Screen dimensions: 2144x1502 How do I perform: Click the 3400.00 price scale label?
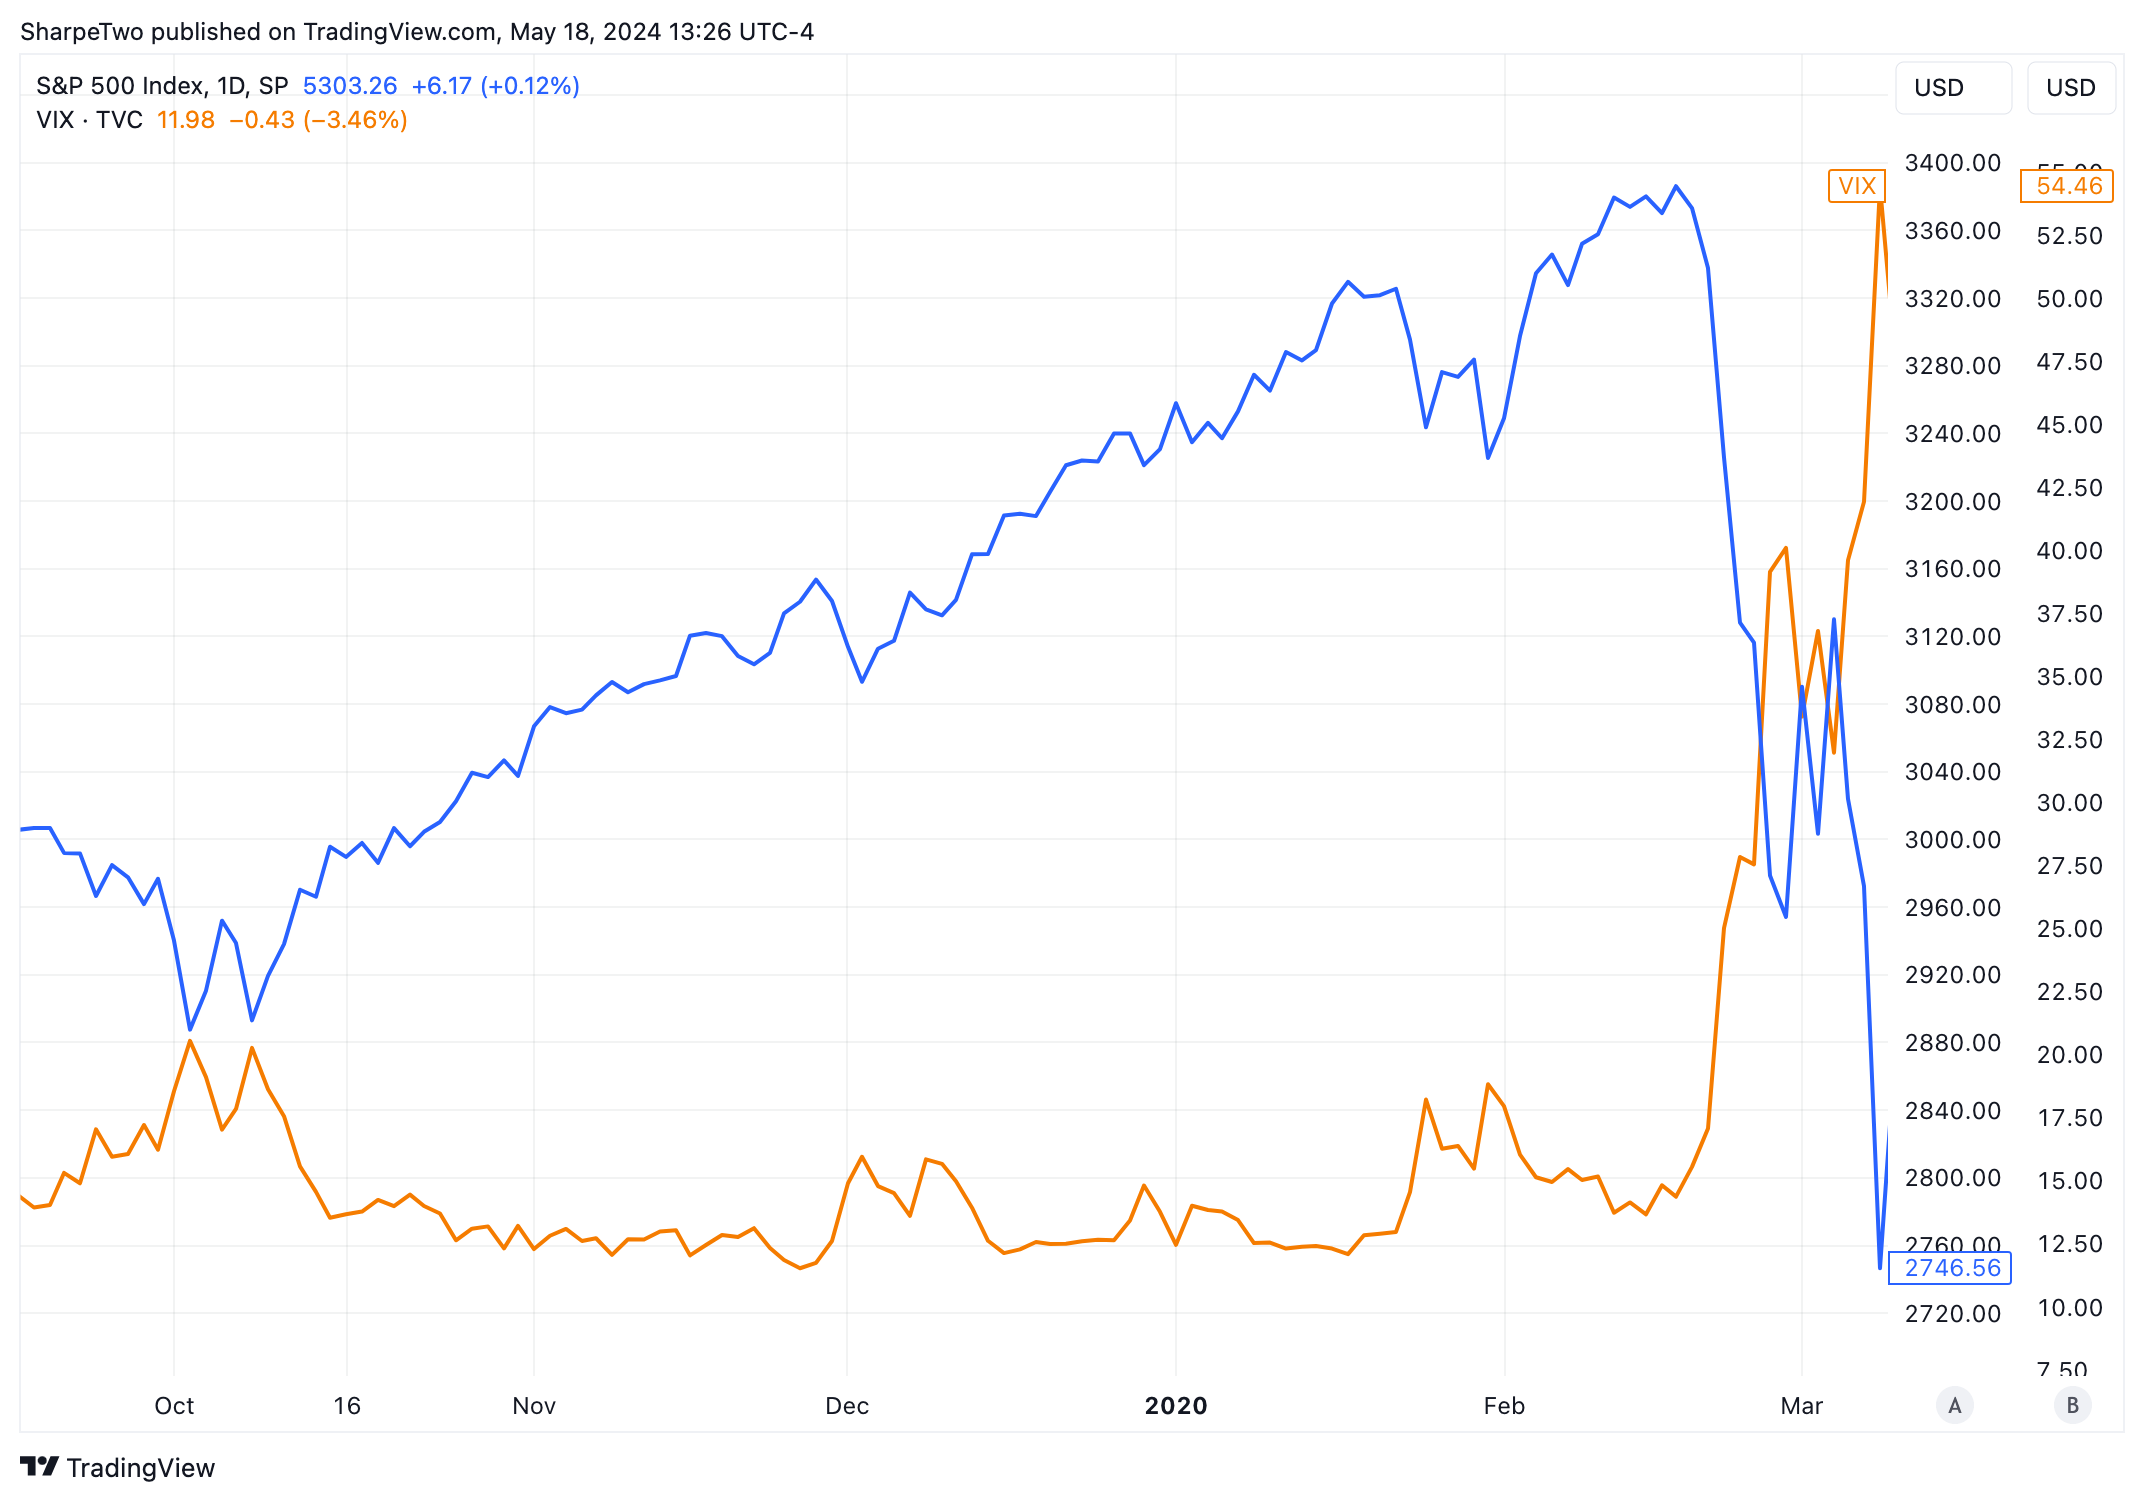tap(1952, 163)
